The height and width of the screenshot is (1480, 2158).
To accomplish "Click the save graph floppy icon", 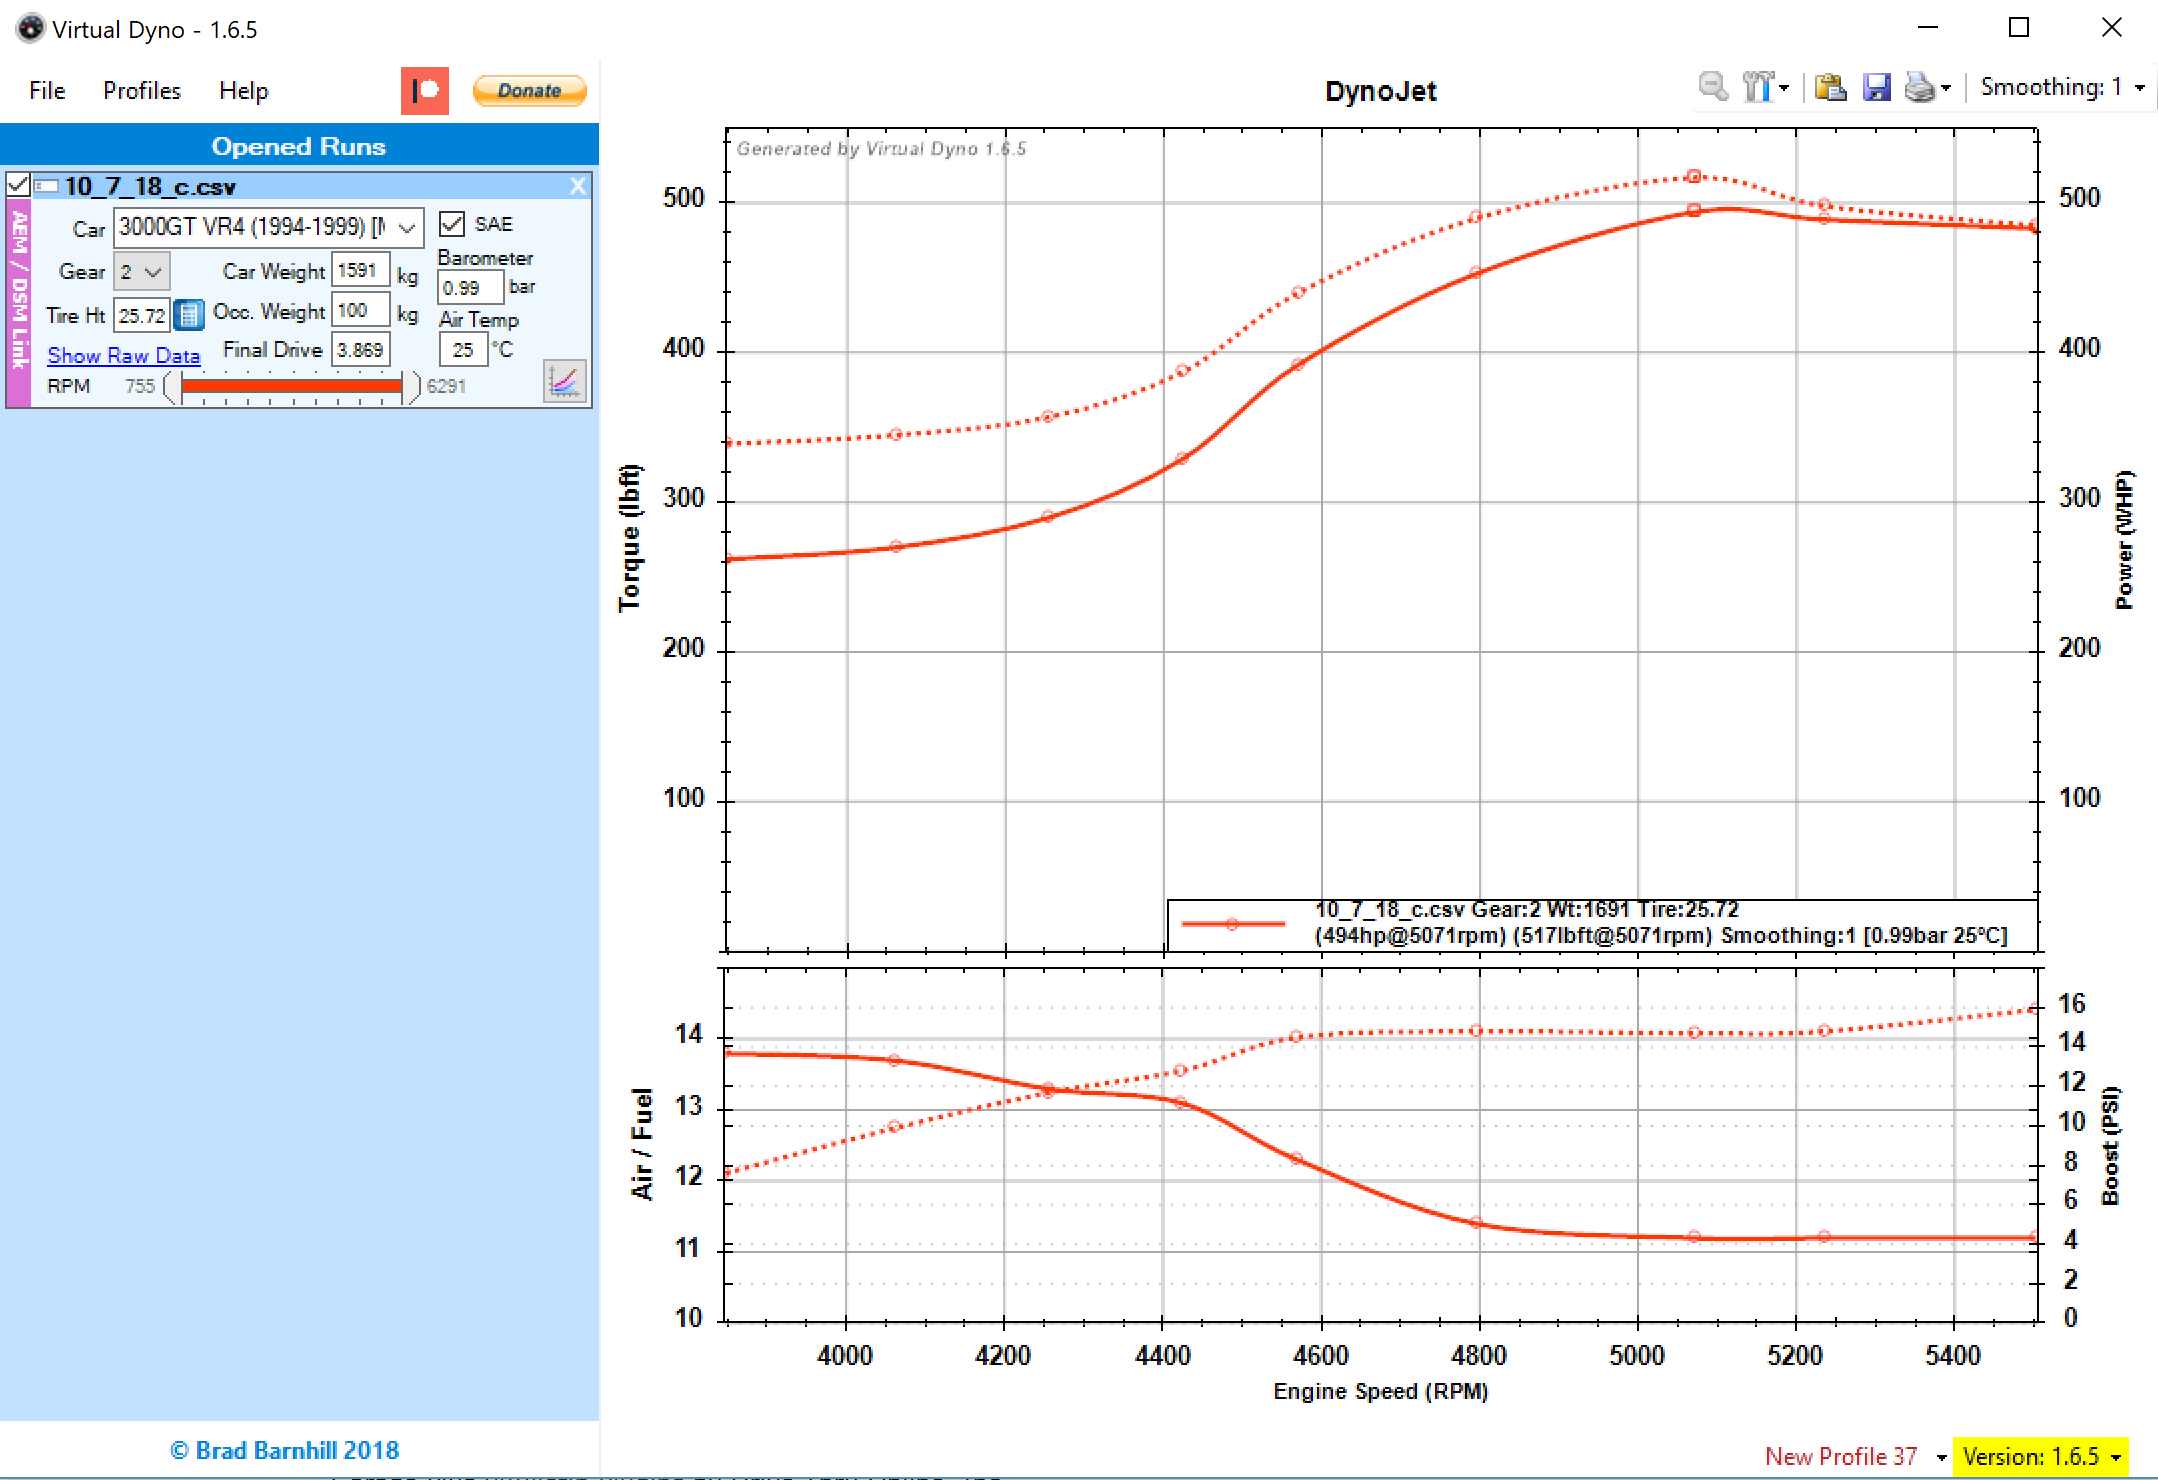I will 1876,88.
